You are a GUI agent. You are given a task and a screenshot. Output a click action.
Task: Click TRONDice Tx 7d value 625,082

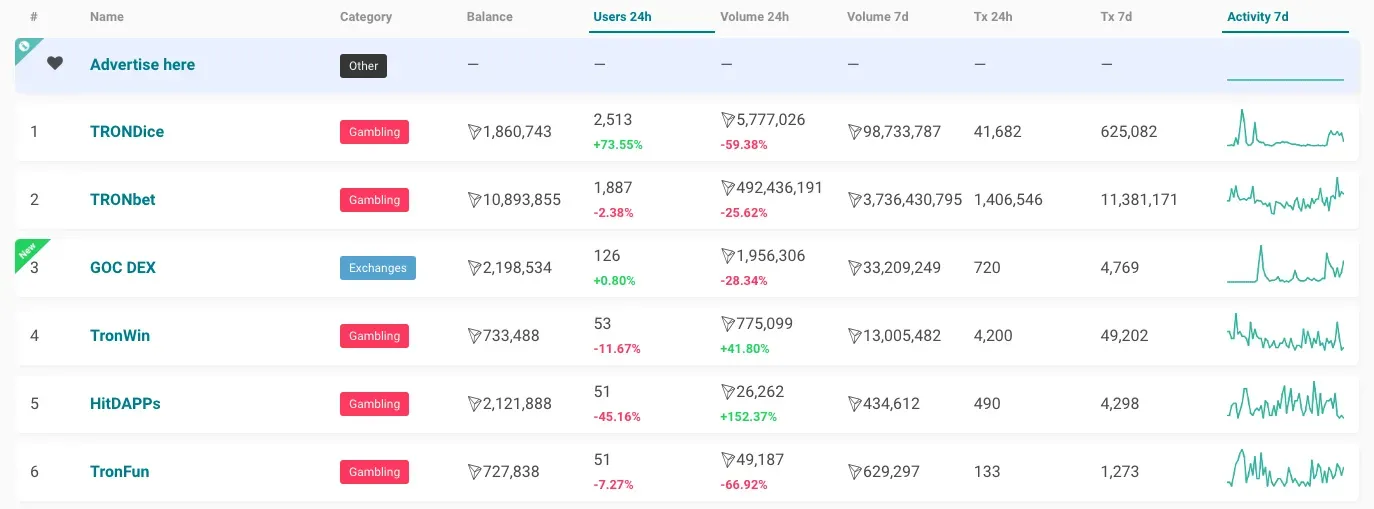[1129, 132]
